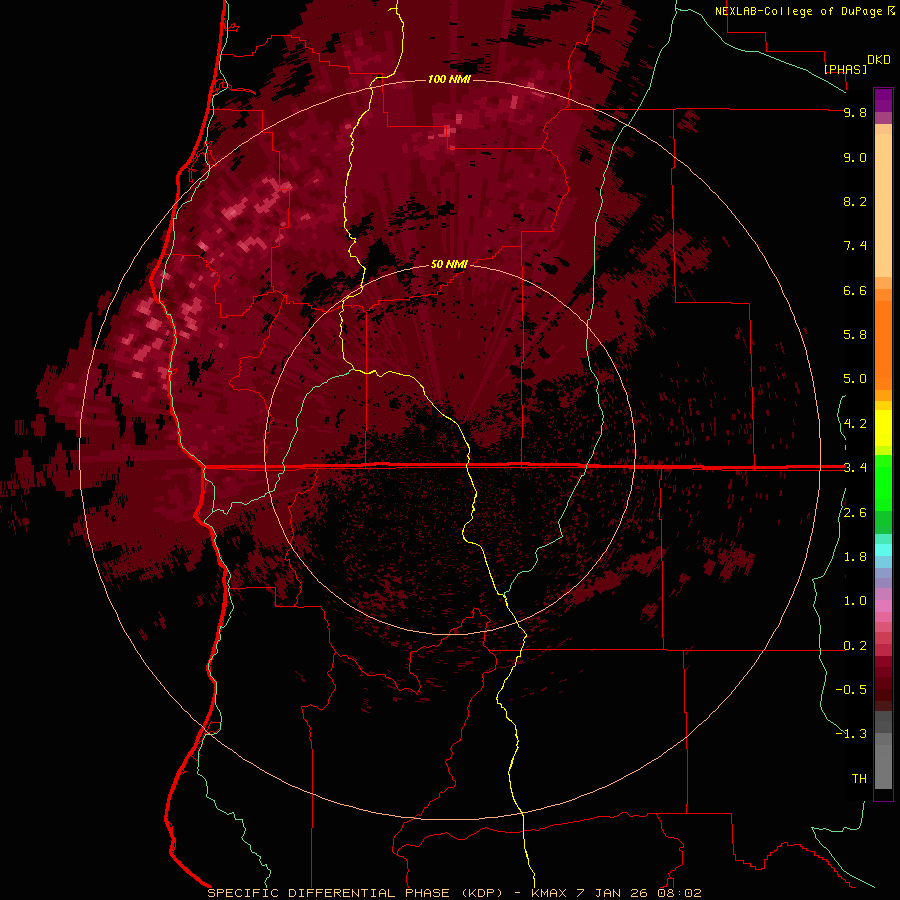The height and width of the screenshot is (900, 900).
Task: Click the 9.0 value on the scale
Action: coord(855,157)
